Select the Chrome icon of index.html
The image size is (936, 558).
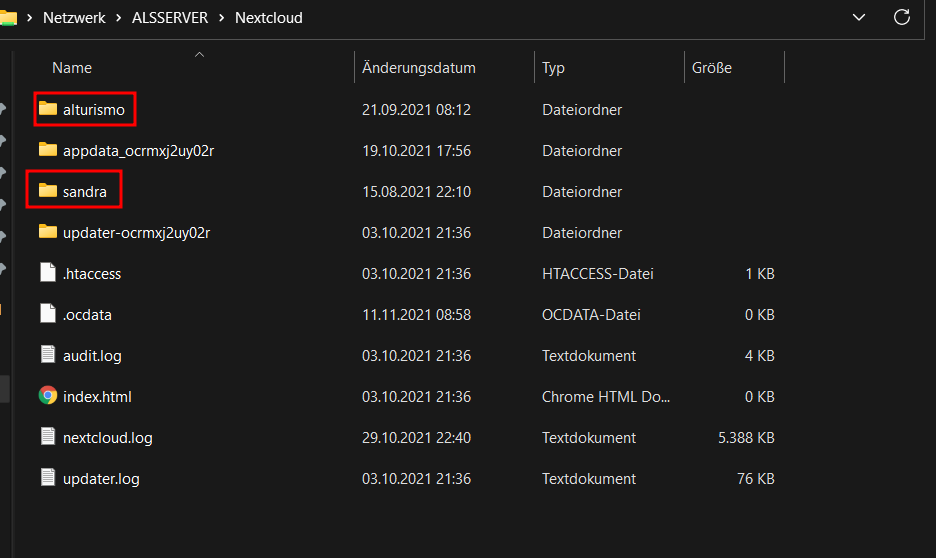click(x=48, y=395)
